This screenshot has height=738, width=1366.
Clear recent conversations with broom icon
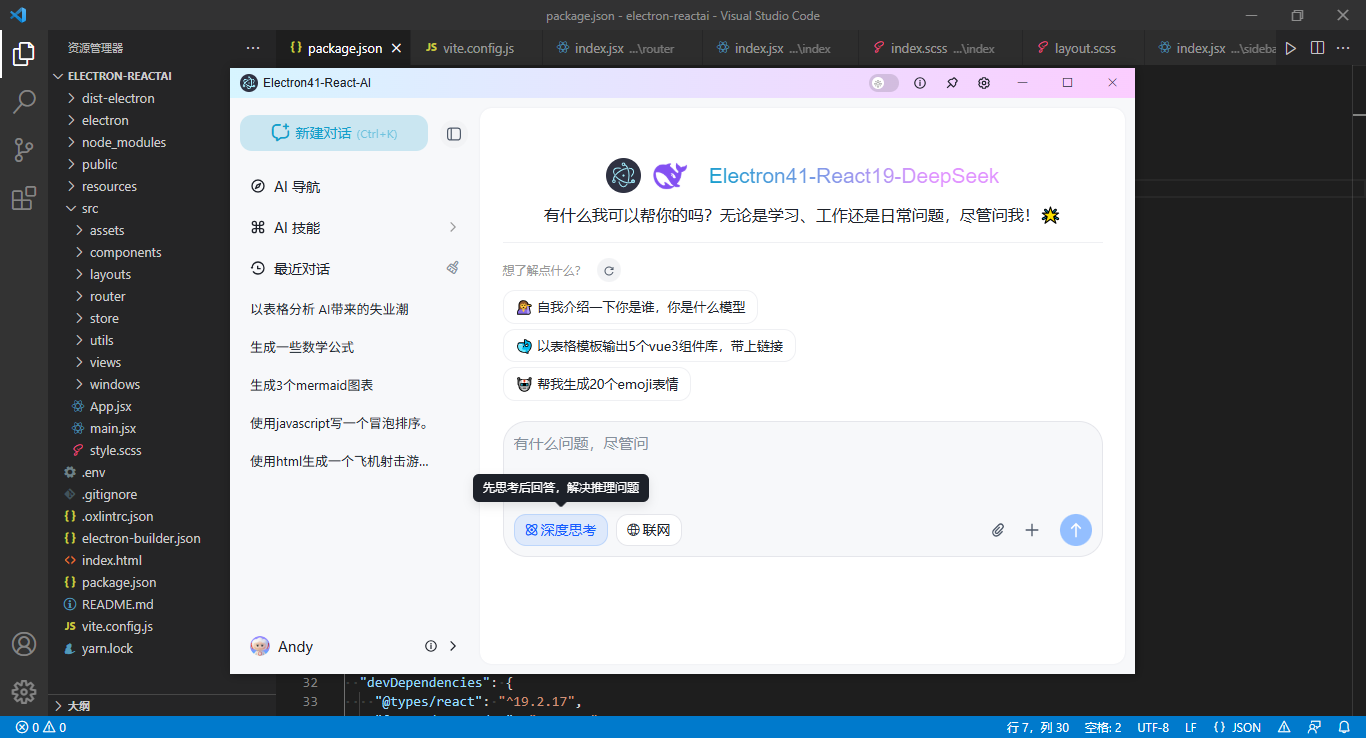[x=453, y=268]
